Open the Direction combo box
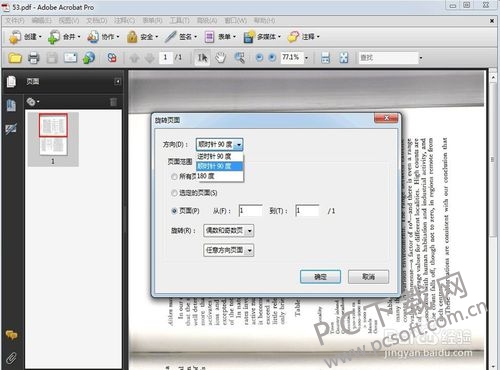500x370 pixels. 219,144
